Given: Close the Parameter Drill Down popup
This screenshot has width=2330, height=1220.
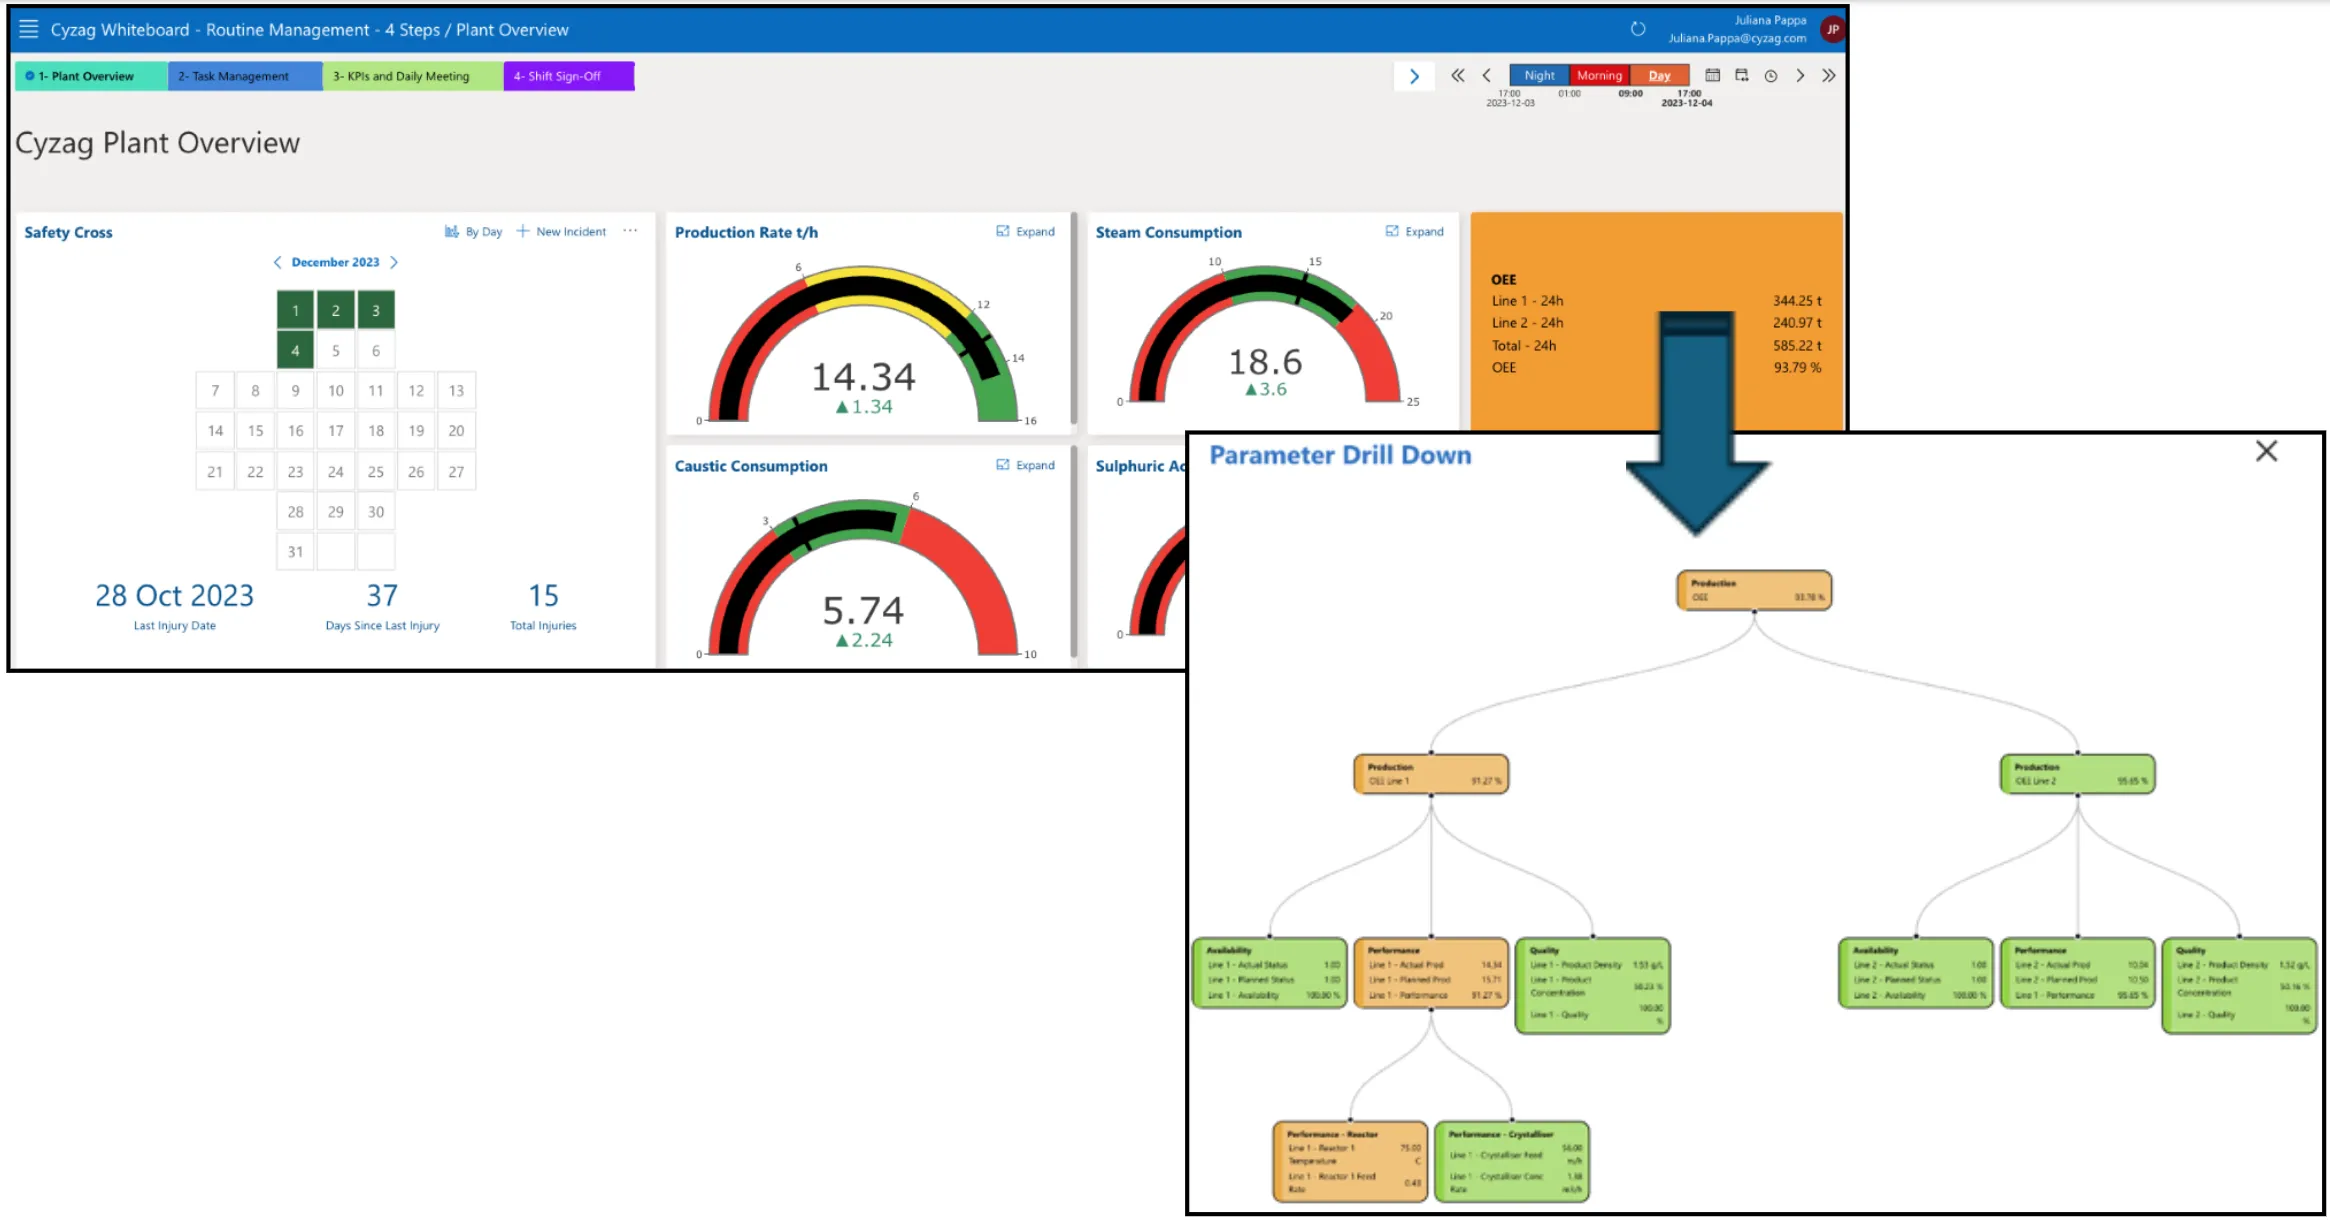Looking at the screenshot, I should 2266,451.
